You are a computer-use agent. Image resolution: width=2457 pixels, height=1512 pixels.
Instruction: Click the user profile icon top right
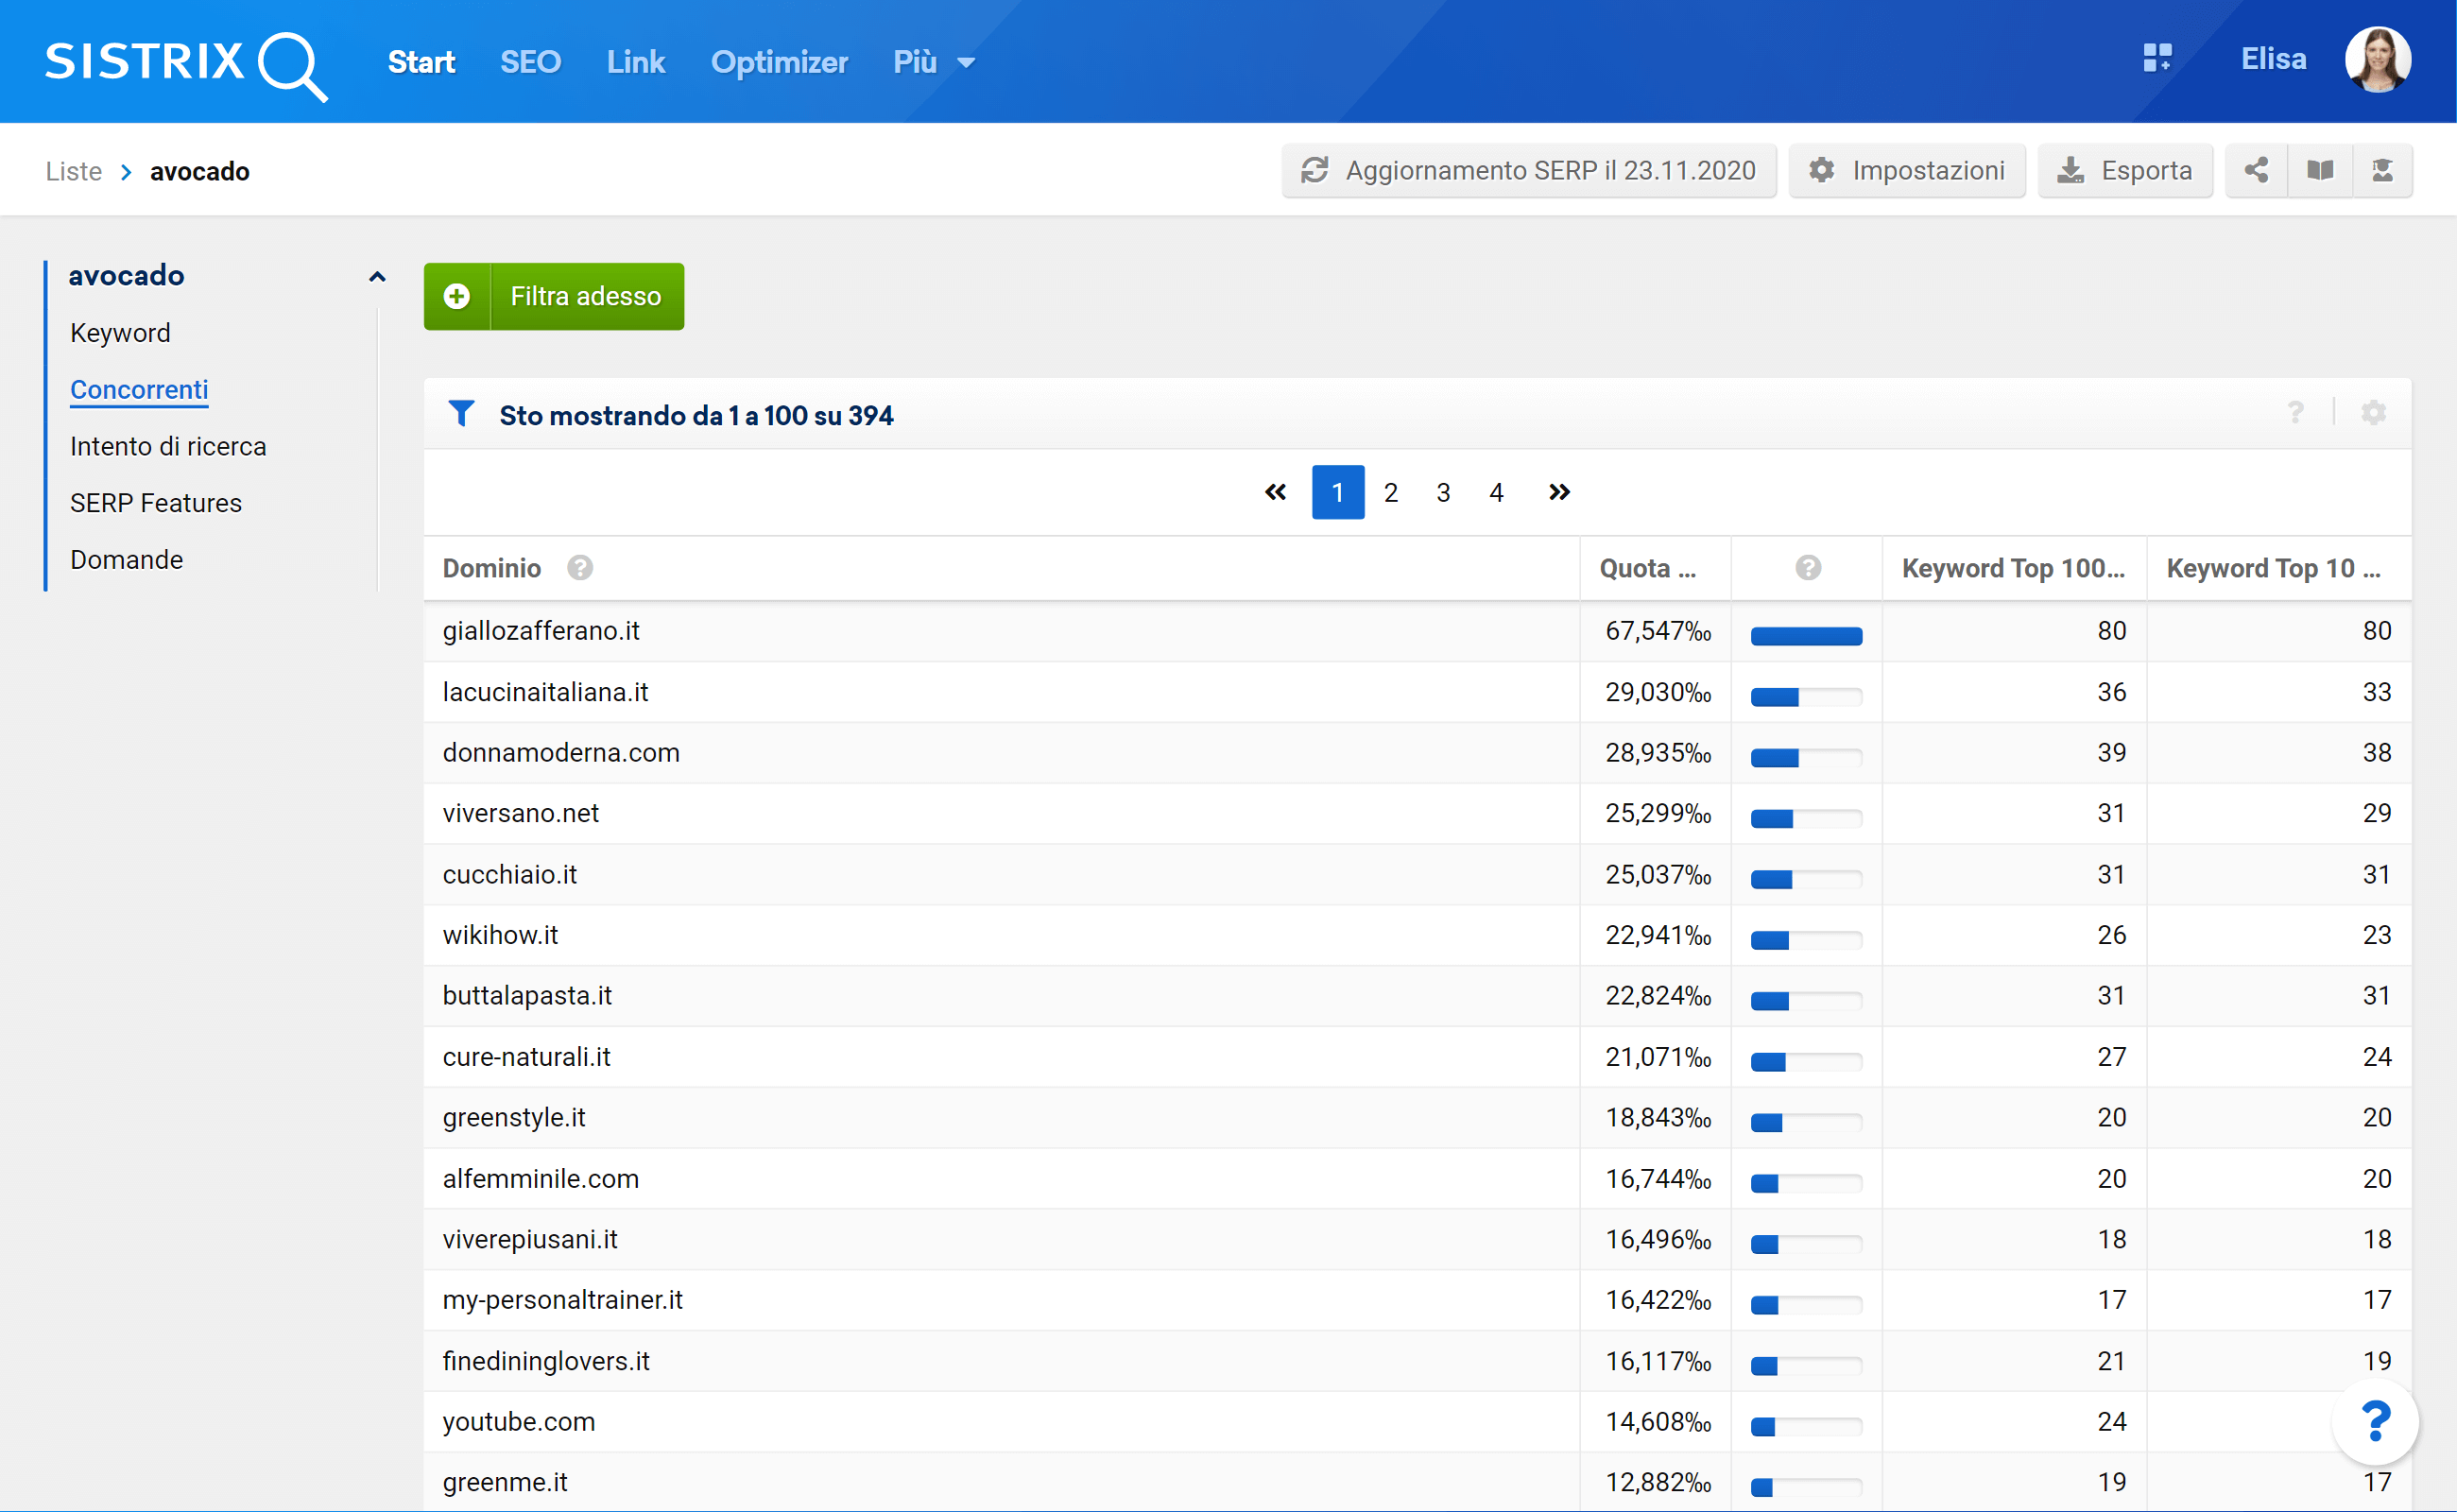(x=2380, y=61)
